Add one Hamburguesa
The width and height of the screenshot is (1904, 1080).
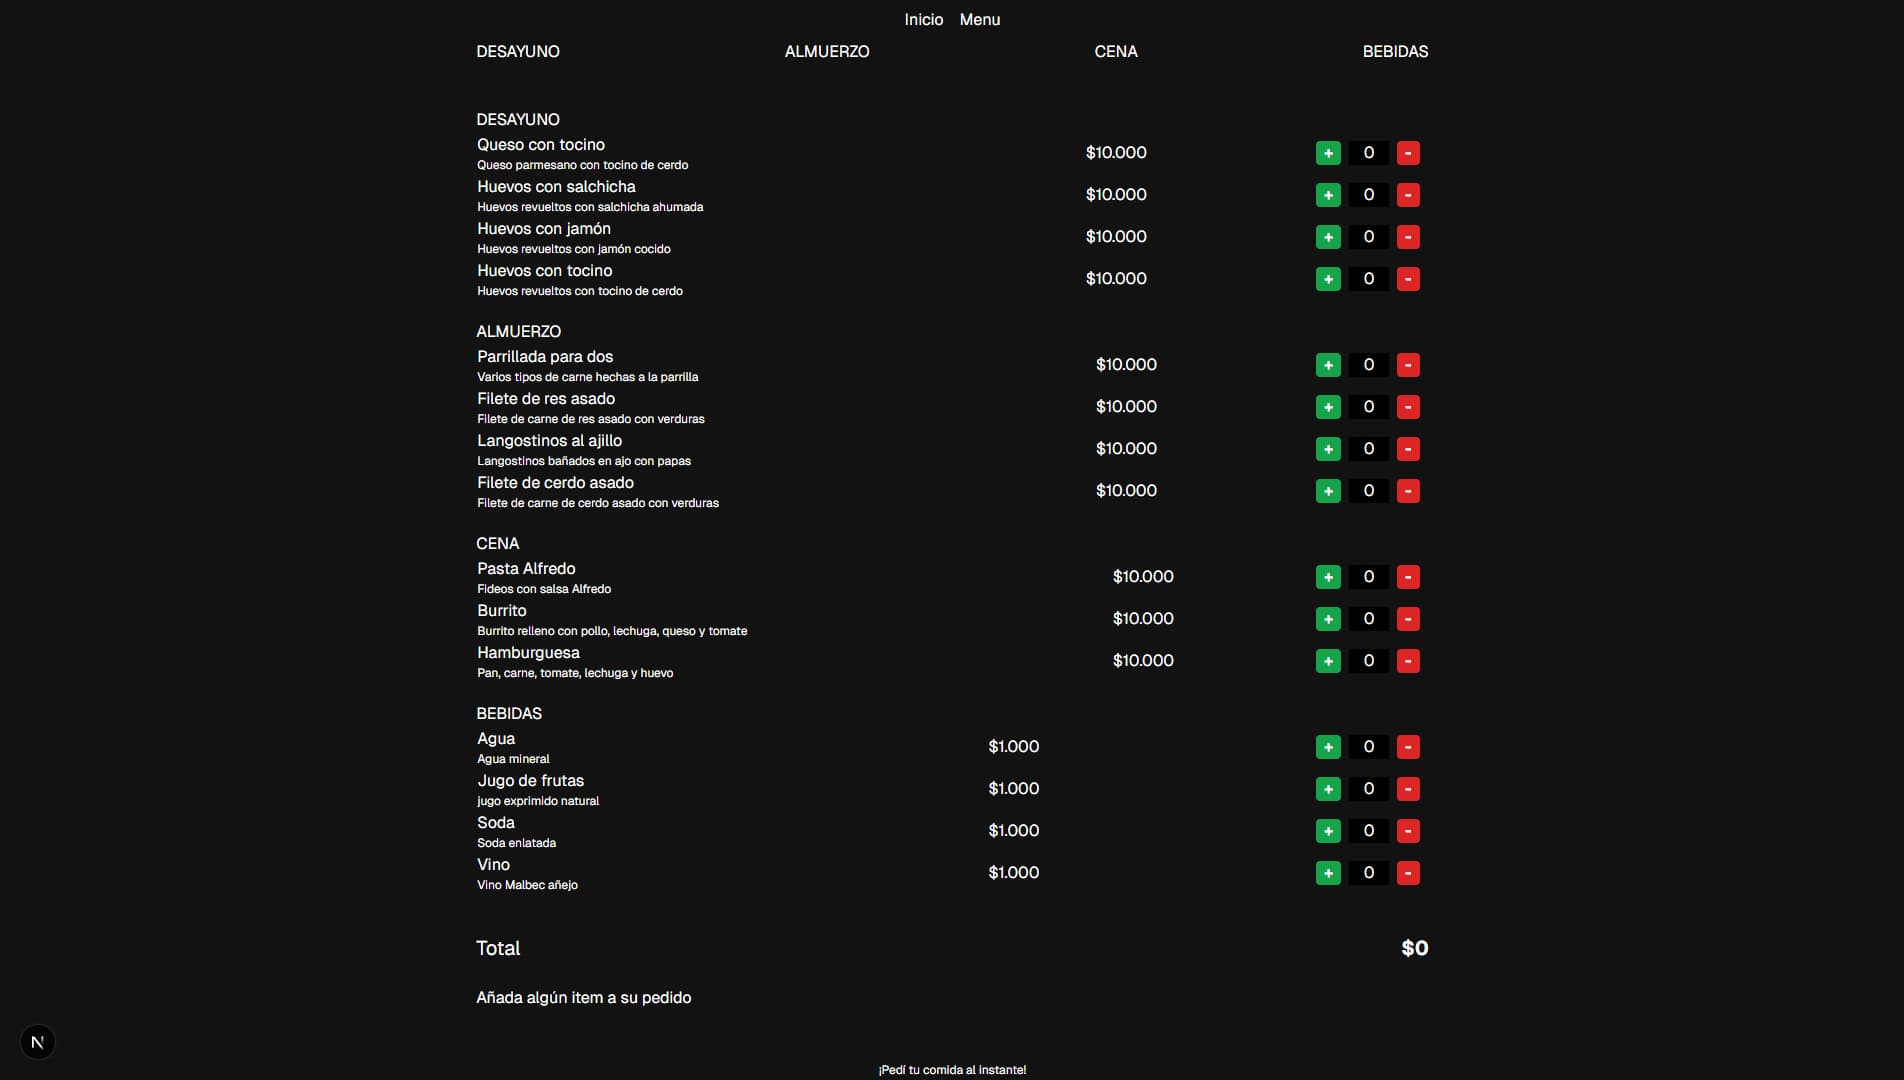pyautogui.click(x=1328, y=661)
